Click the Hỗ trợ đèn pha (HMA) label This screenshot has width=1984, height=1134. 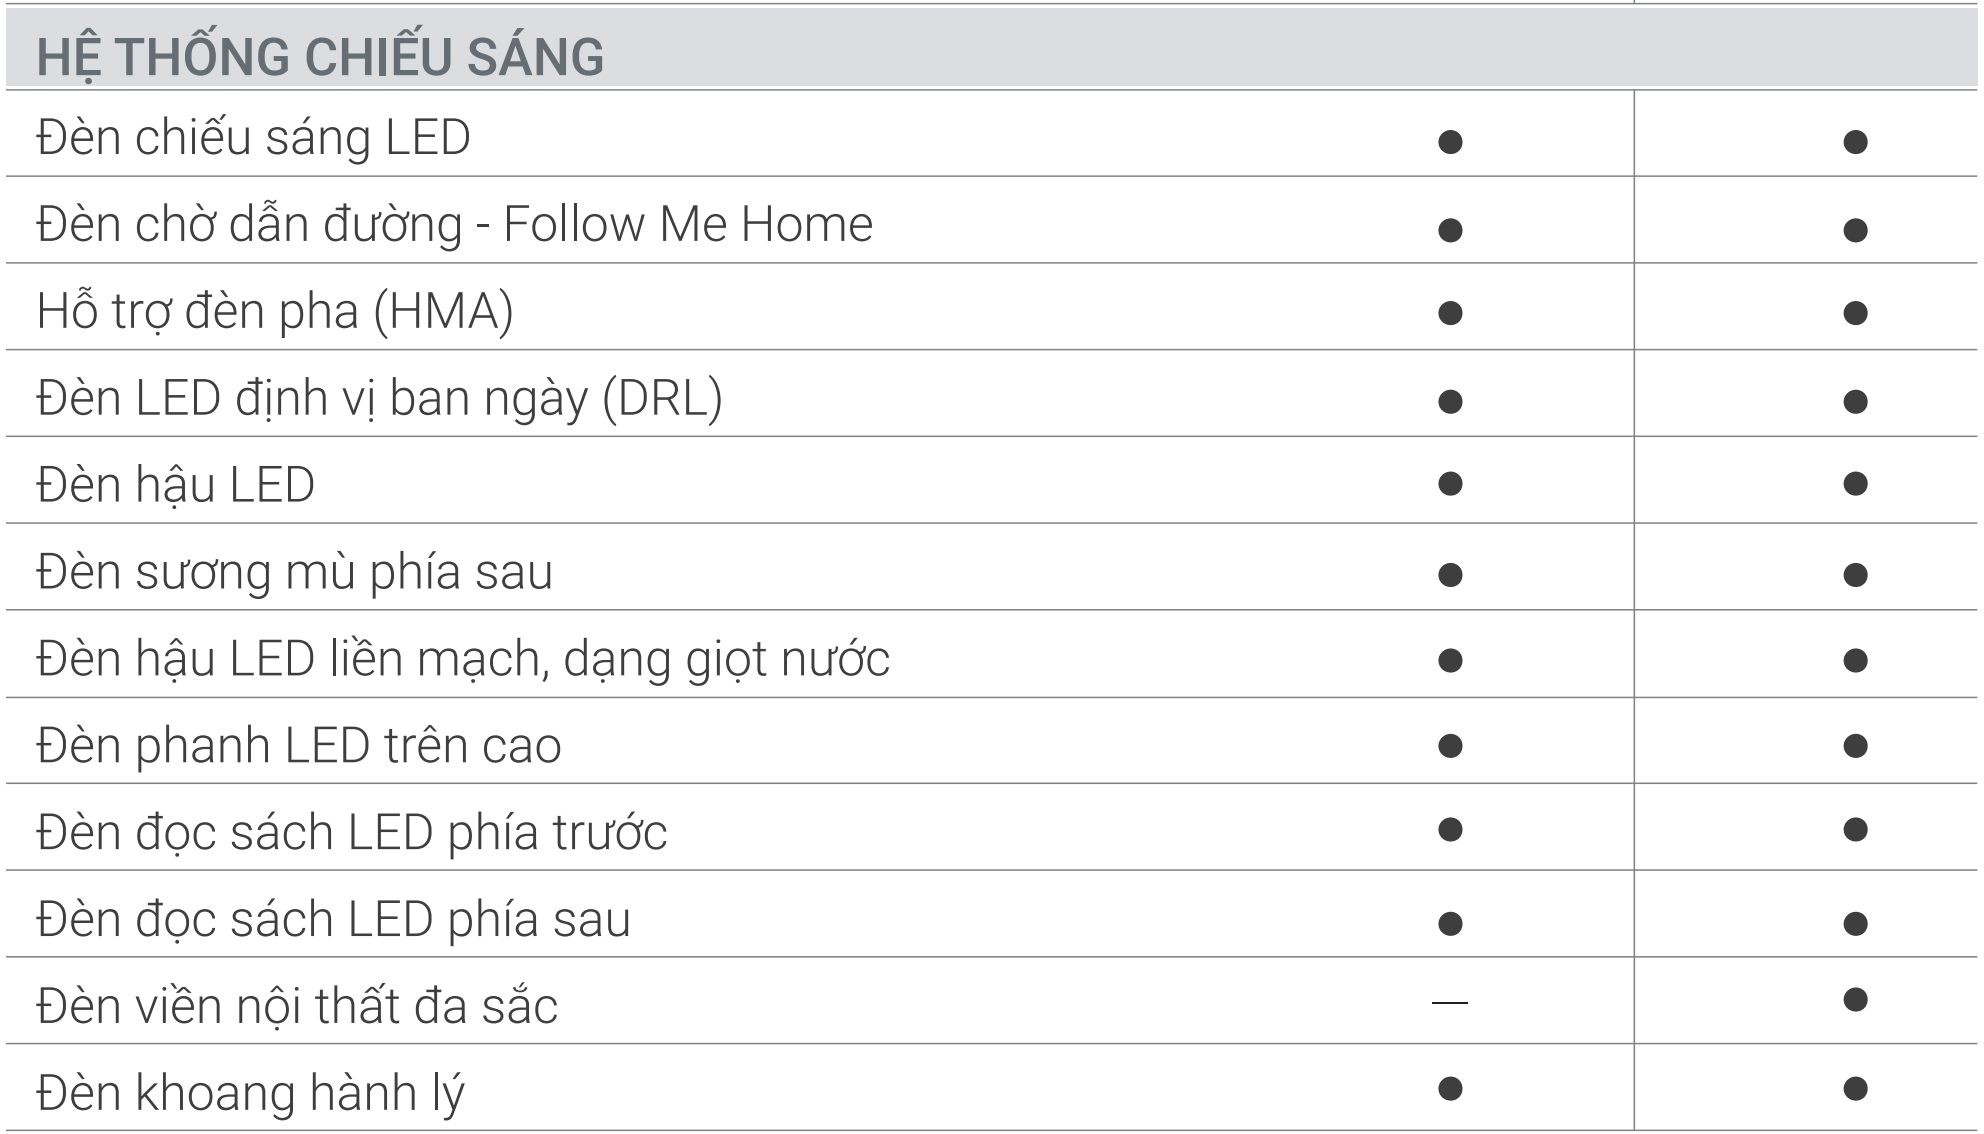[x=275, y=311]
